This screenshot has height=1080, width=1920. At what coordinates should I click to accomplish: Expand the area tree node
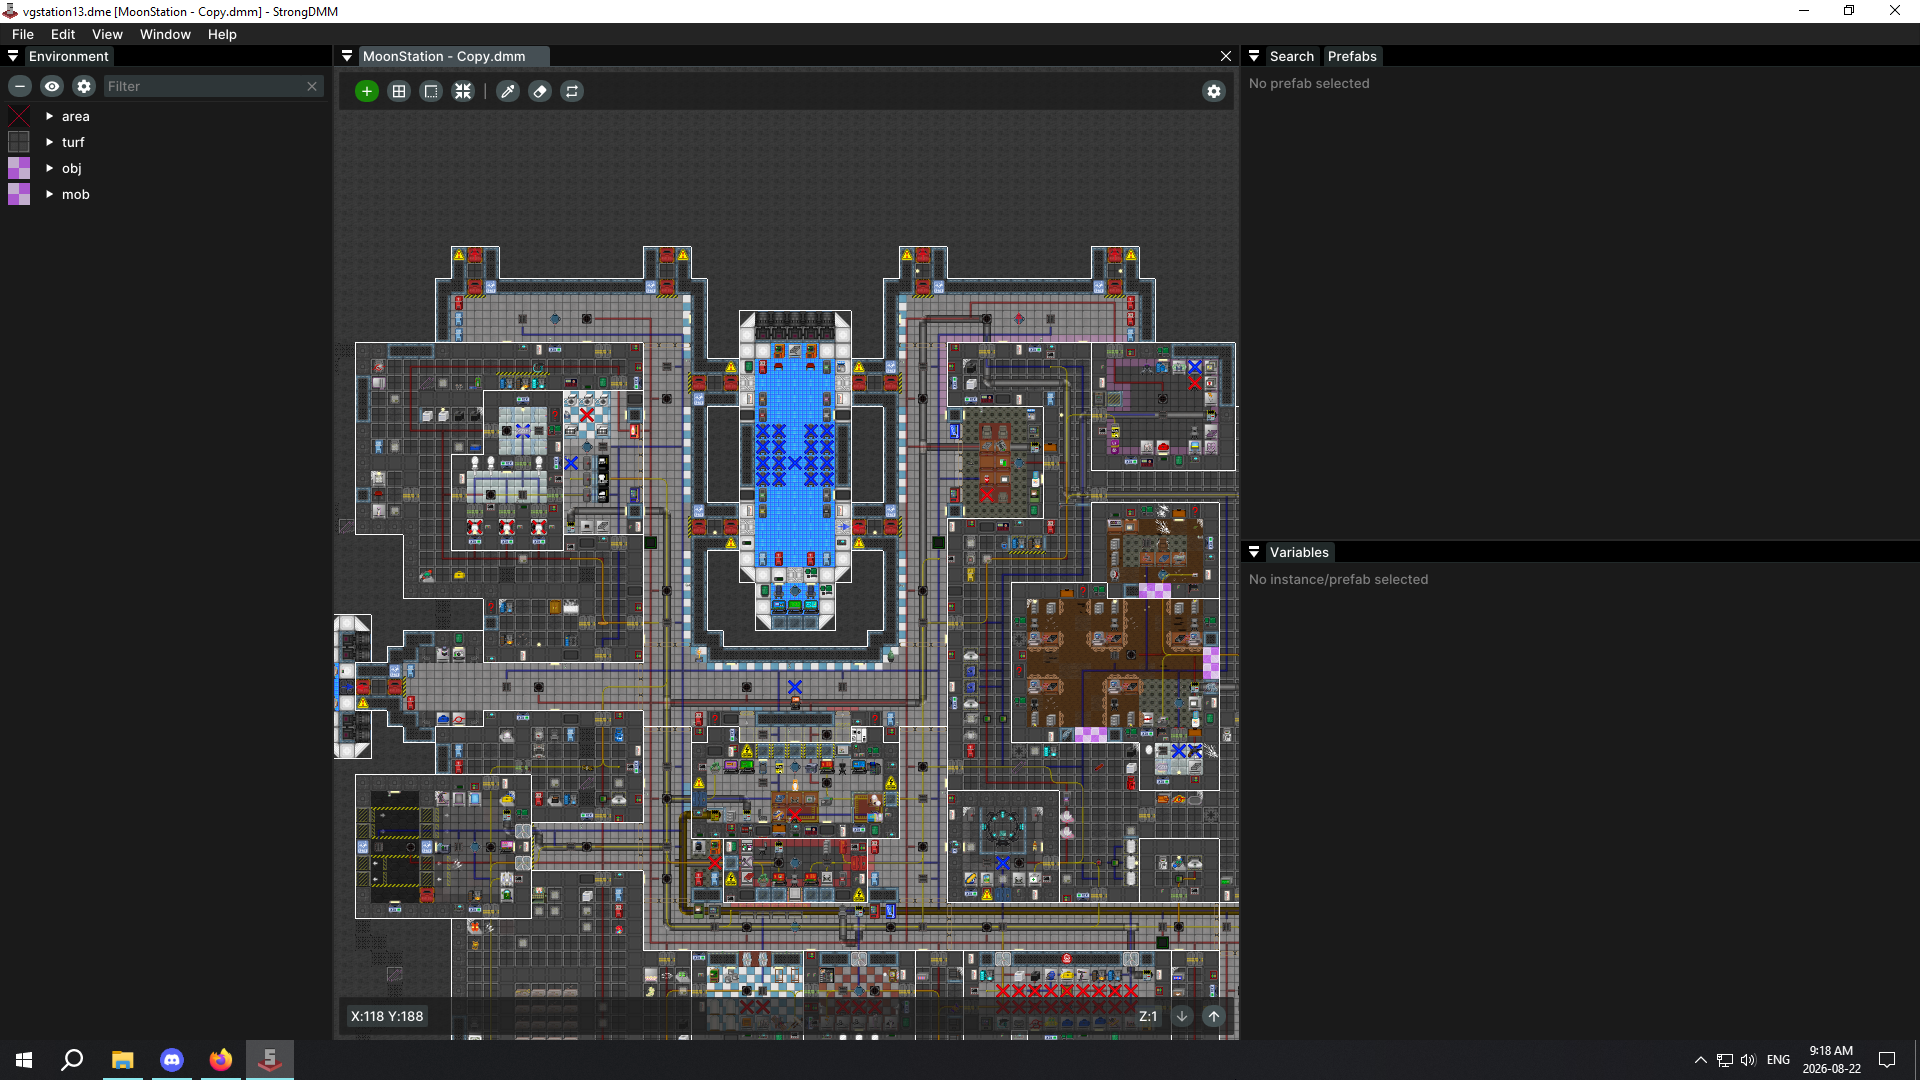pos(49,116)
